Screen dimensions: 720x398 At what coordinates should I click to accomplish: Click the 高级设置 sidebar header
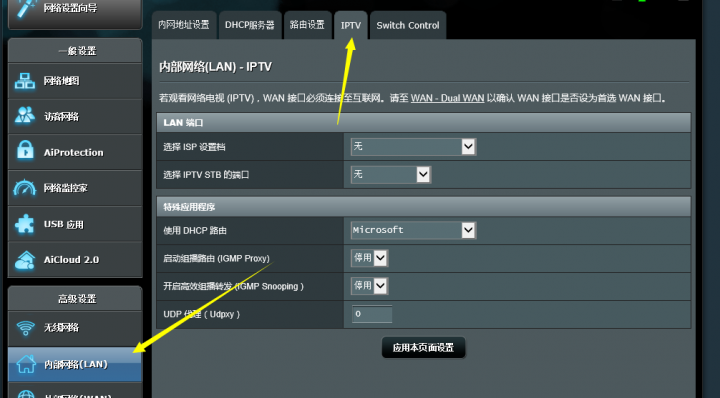75,299
